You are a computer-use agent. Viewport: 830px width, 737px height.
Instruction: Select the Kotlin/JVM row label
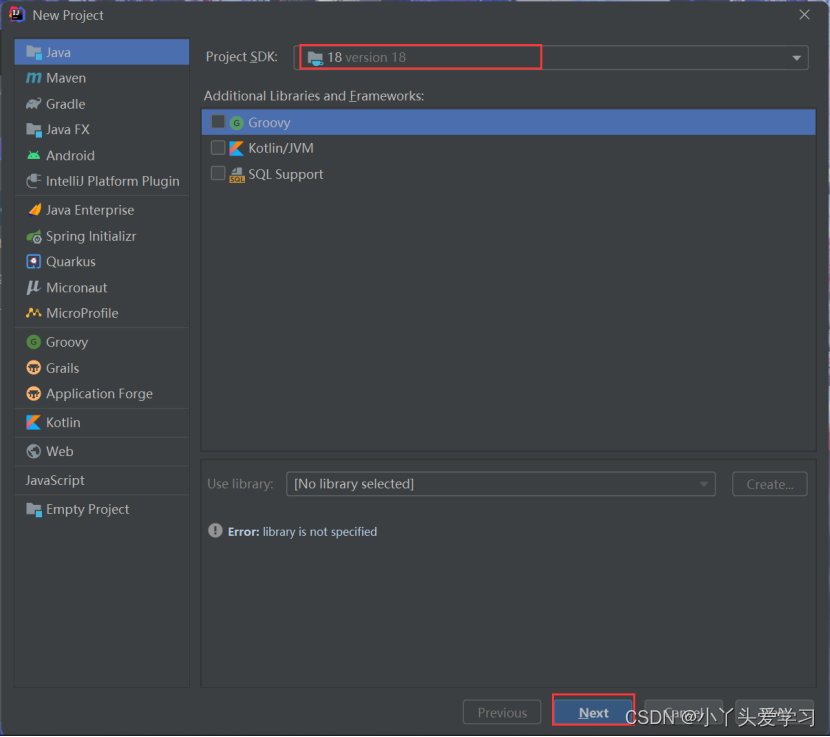pos(281,148)
